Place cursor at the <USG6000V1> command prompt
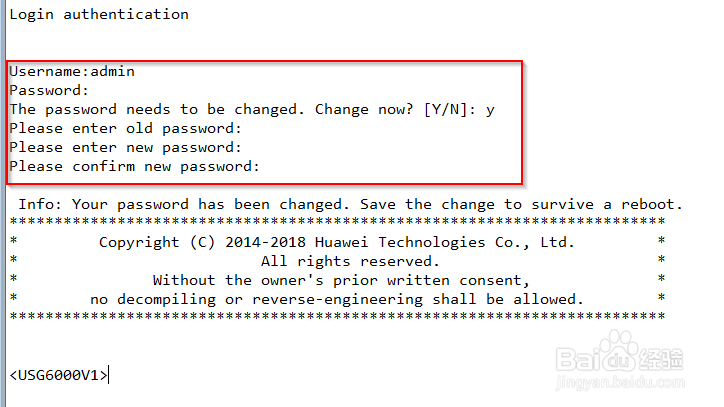Image resolution: width=724 pixels, height=407 pixels. click(59, 375)
